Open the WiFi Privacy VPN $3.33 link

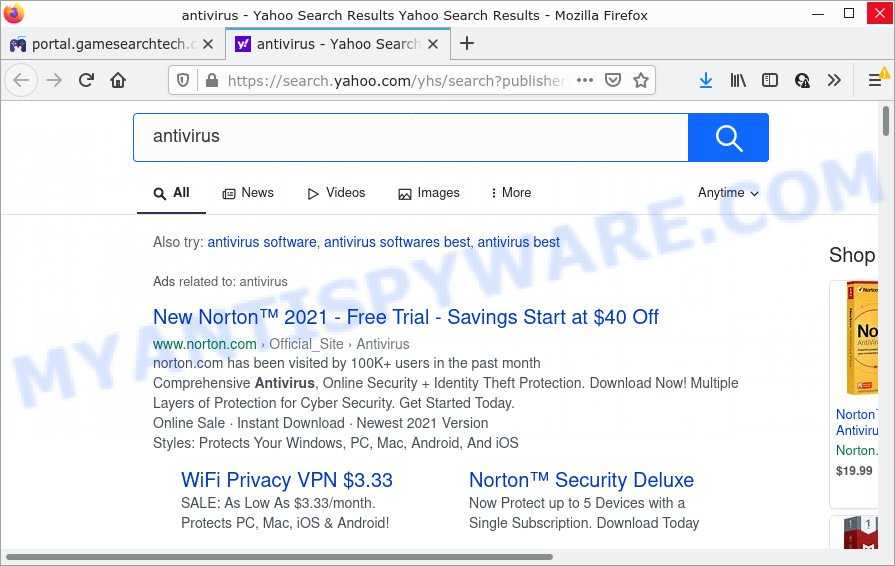click(x=287, y=480)
